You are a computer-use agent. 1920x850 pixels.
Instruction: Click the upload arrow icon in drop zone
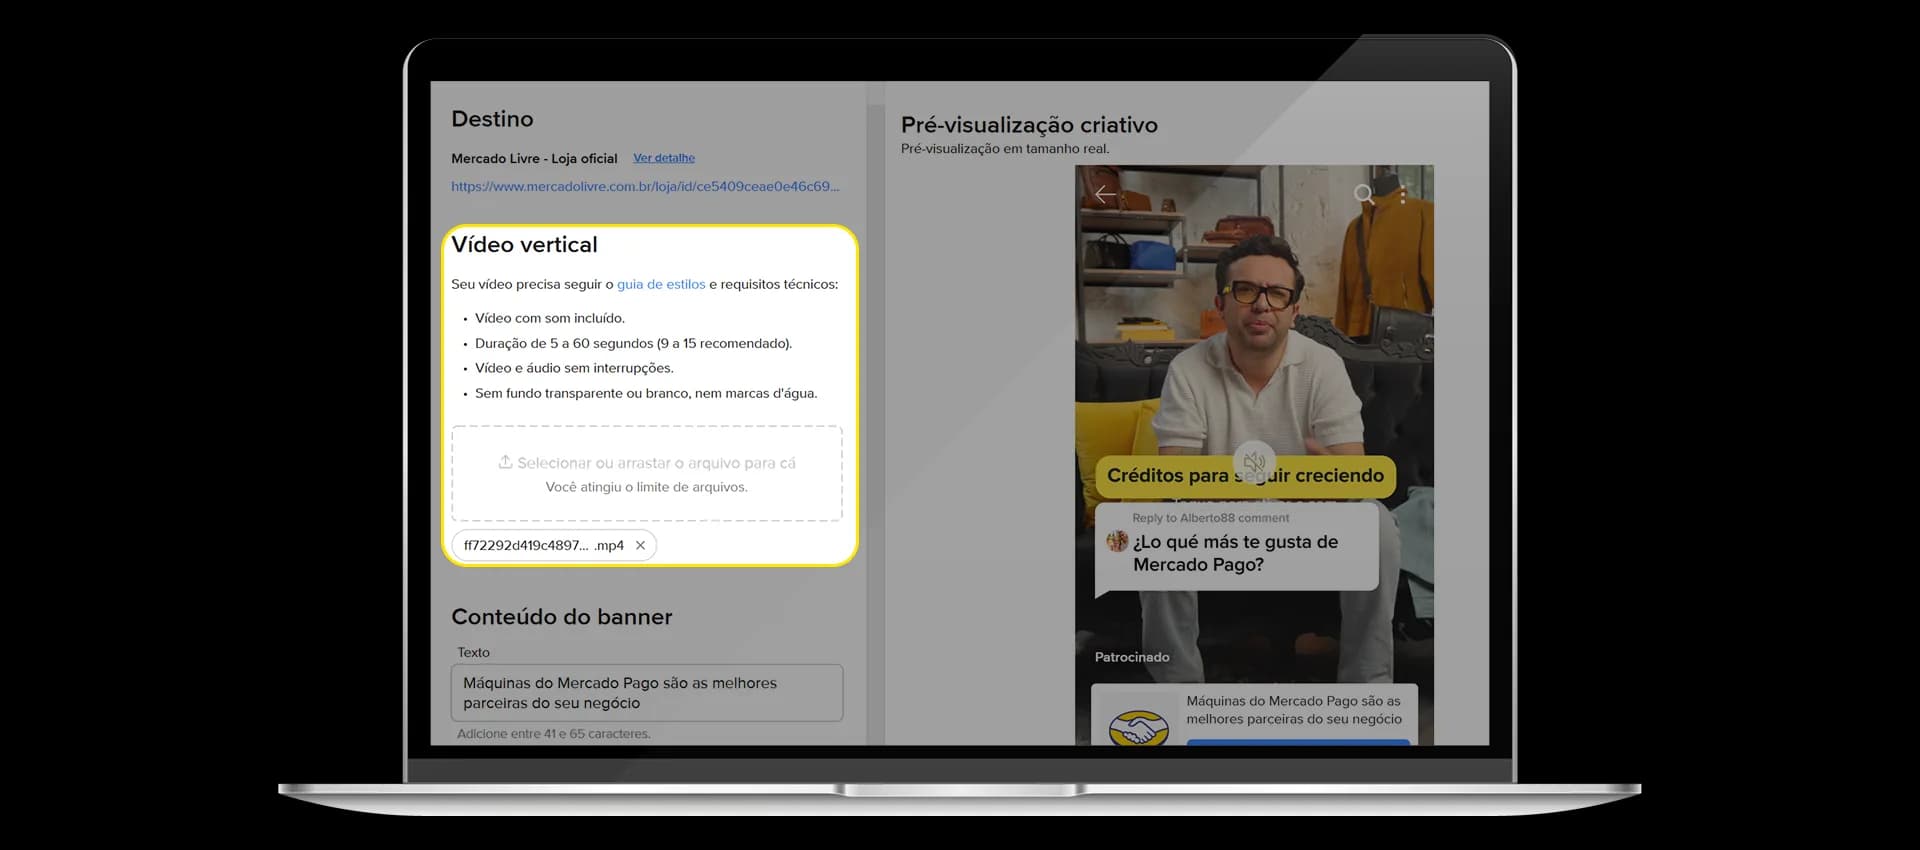point(505,462)
